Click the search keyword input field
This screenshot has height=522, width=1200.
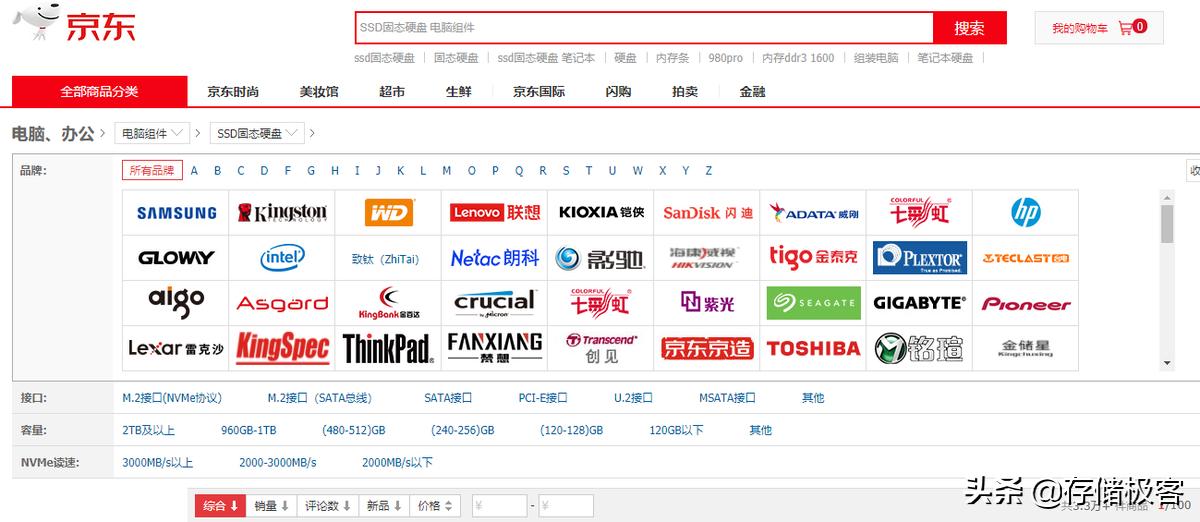[644, 28]
